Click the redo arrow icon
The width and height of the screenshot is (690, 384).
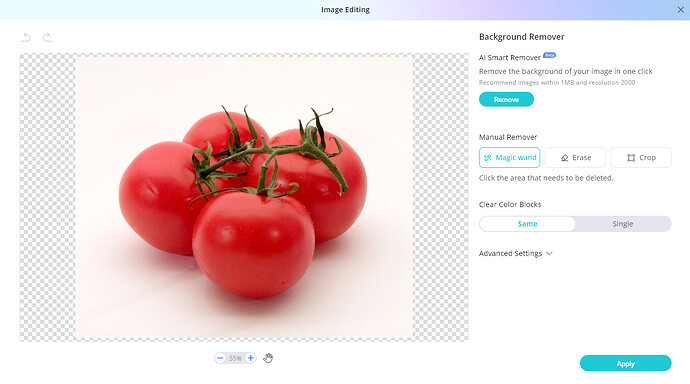coord(47,37)
